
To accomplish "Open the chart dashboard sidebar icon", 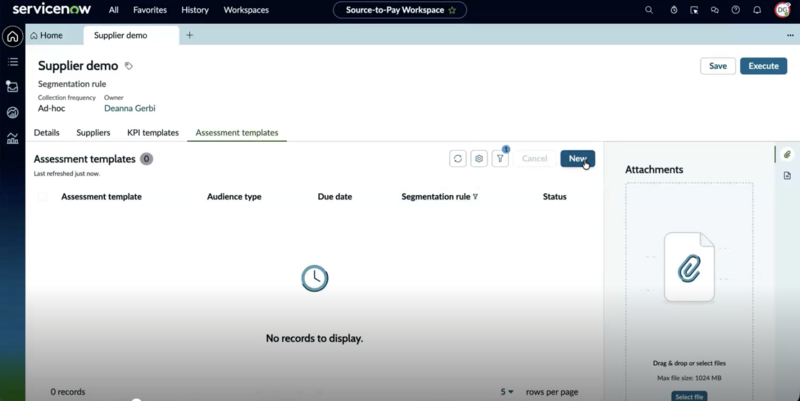I will (13, 138).
